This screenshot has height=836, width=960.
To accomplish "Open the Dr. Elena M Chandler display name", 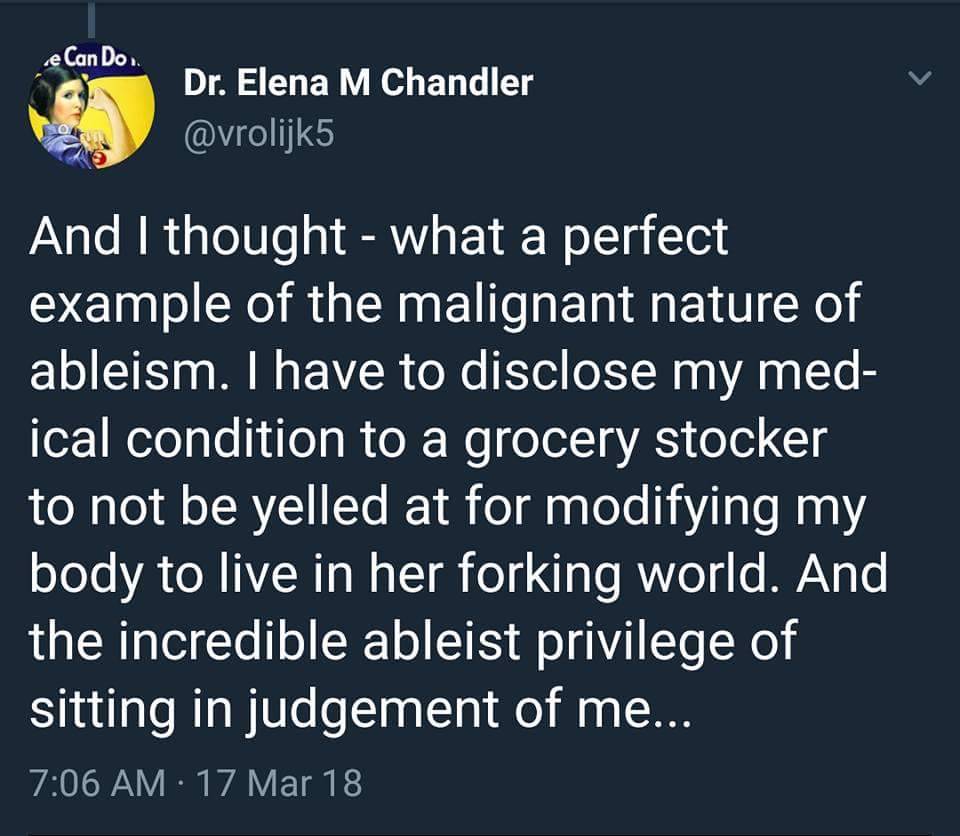I will coord(358,83).
